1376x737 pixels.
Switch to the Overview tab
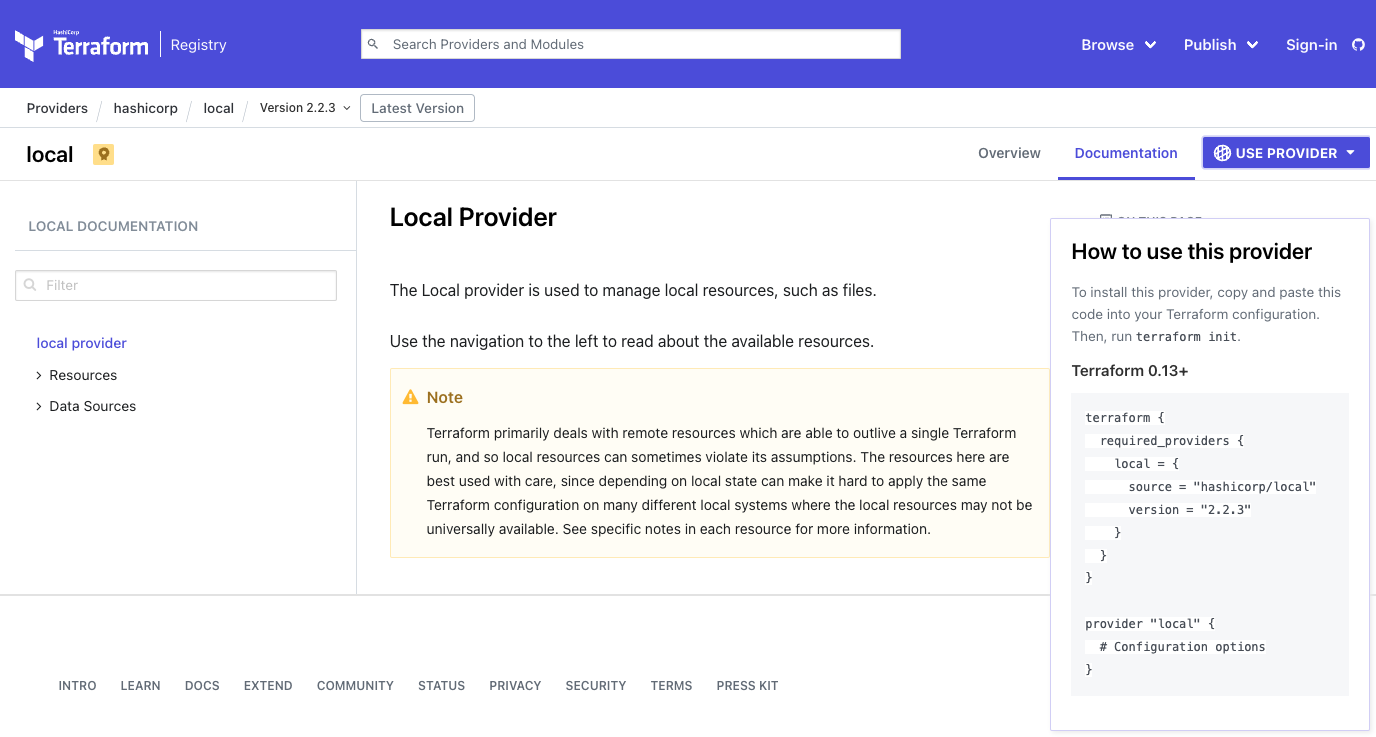[x=1009, y=153]
